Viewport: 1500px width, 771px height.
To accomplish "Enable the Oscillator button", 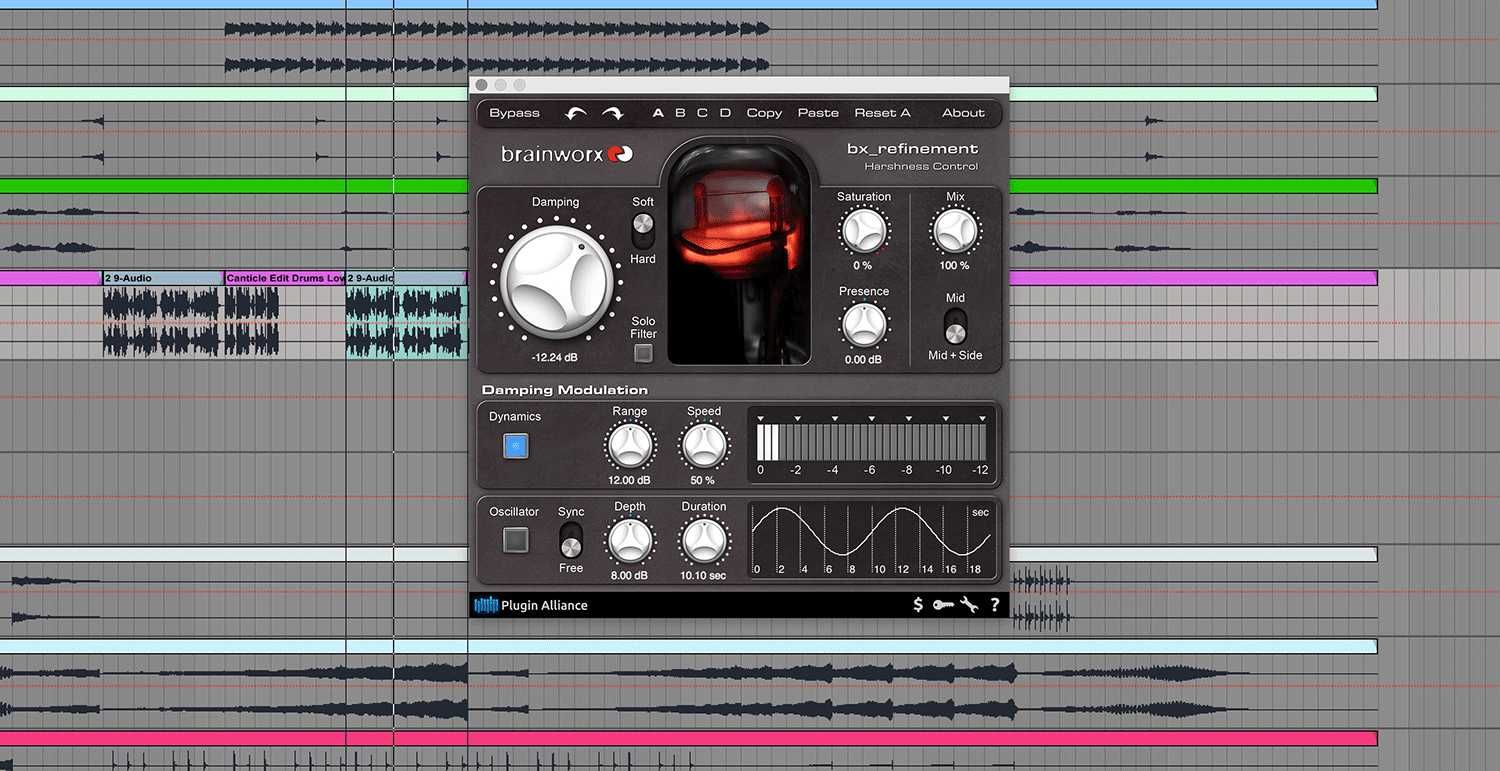I will pyautogui.click(x=516, y=541).
